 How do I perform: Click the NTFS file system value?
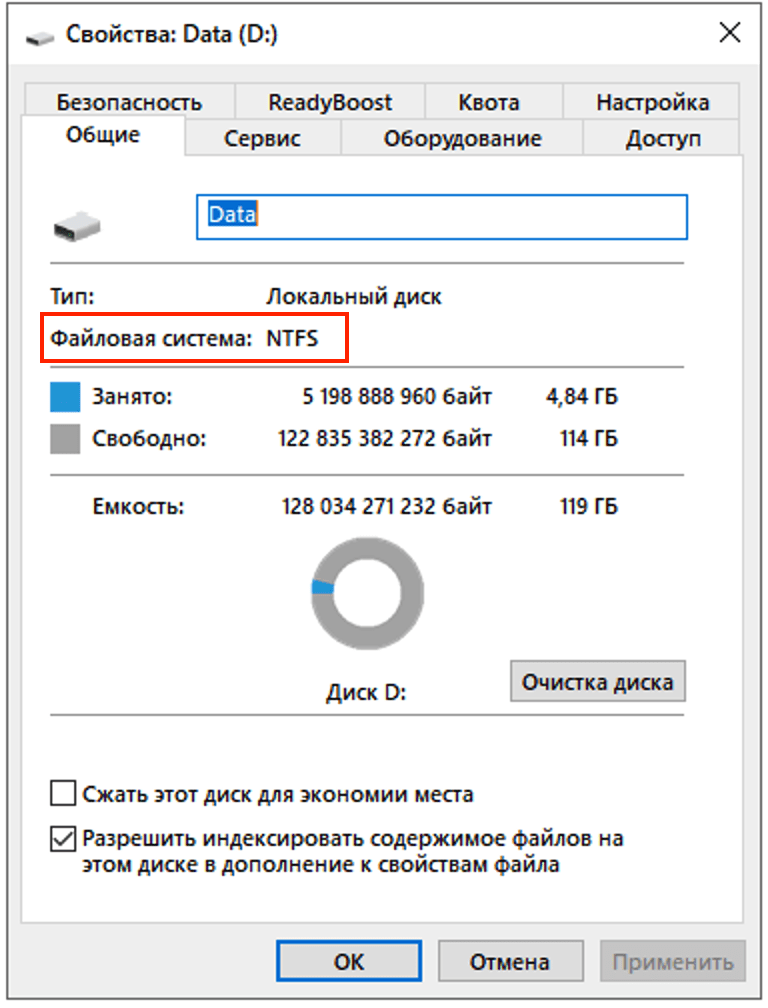(x=292, y=338)
